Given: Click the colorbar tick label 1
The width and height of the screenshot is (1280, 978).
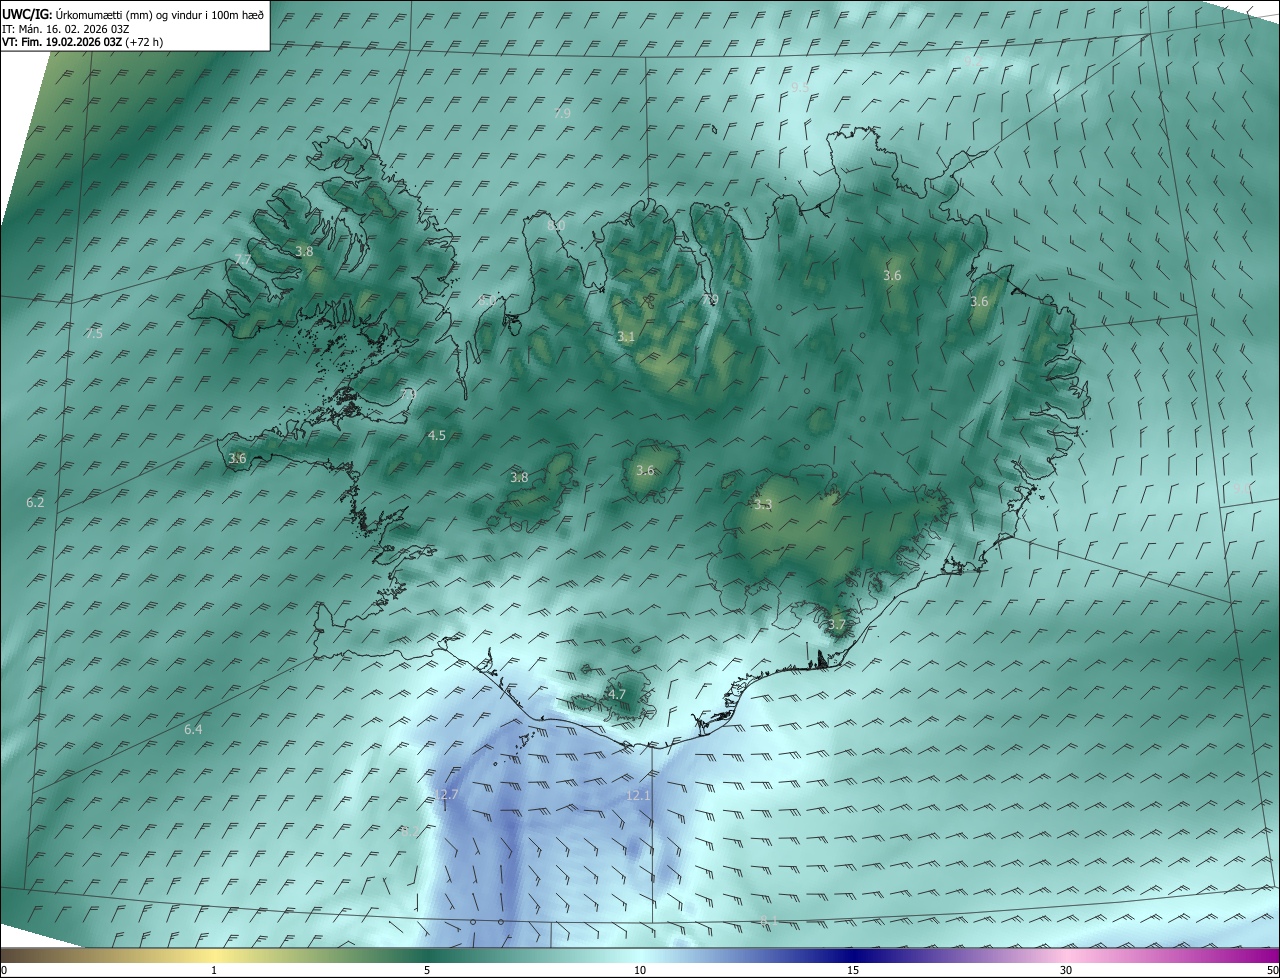Looking at the screenshot, I should click(x=214, y=970).
